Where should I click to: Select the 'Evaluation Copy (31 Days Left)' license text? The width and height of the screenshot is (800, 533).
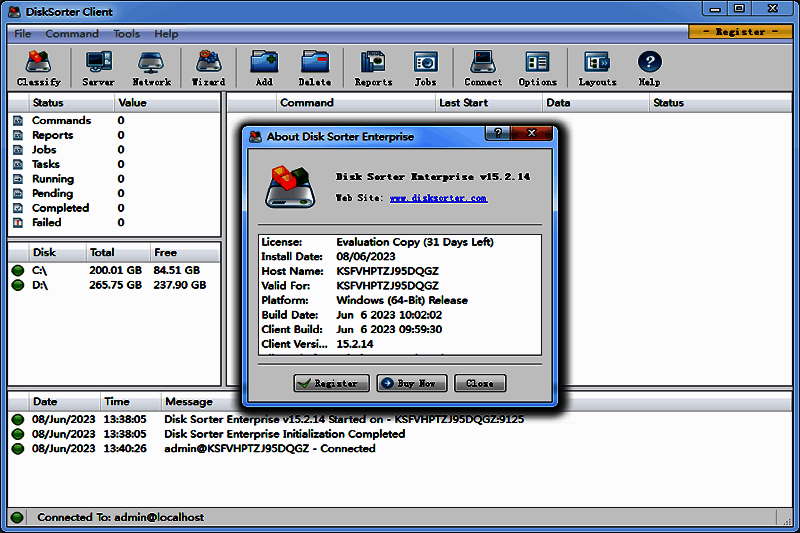pyautogui.click(x=415, y=242)
